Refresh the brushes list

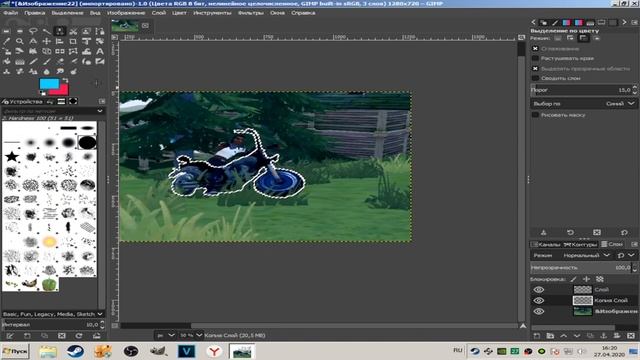pyautogui.click(x=79, y=336)
